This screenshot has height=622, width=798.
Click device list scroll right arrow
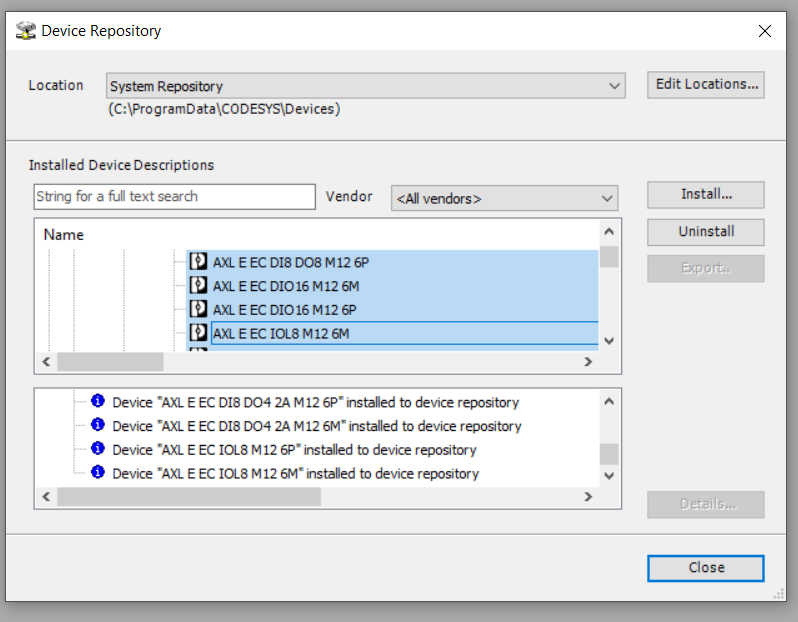pyautogui.click(x=588, y=361)
